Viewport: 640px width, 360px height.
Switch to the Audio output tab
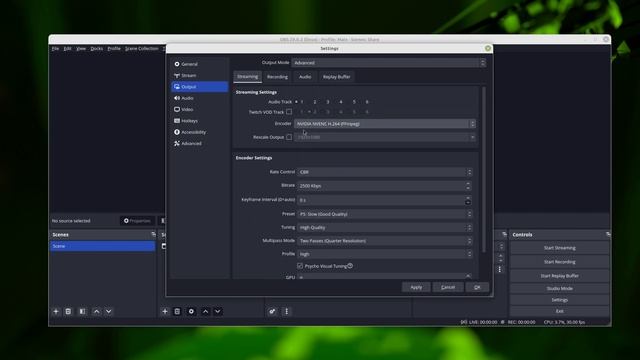point(305,77)
